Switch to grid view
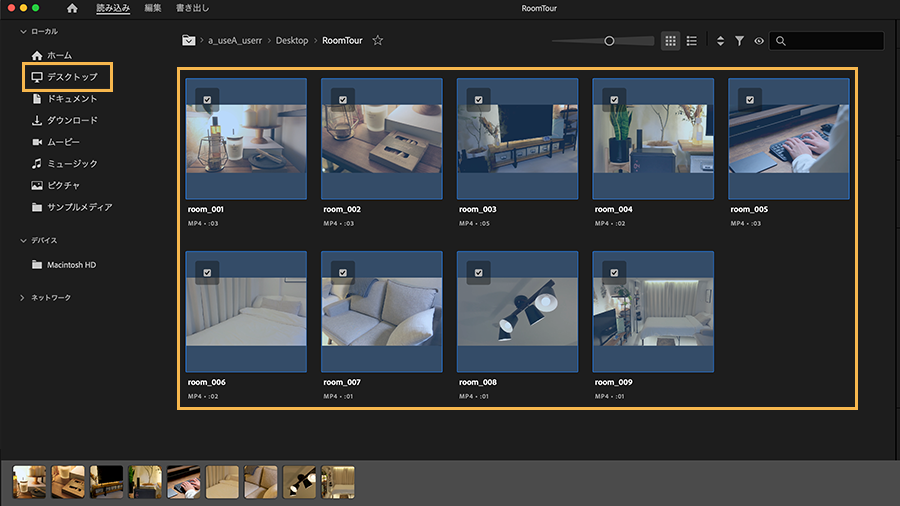This screenshot has width=900, height=506. [671, 41]
